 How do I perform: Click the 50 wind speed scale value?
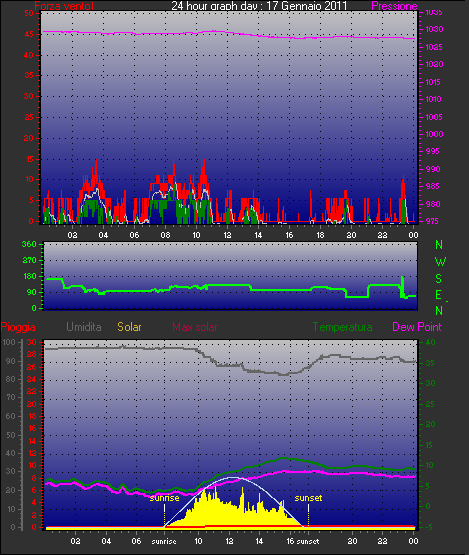coord(29,13)
